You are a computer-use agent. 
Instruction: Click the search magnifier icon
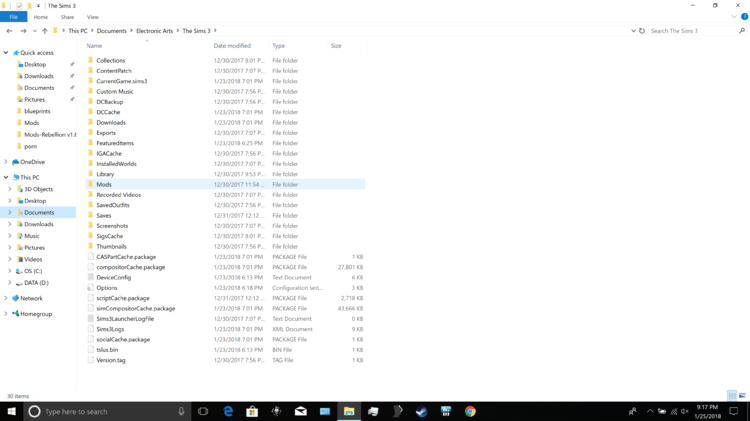pos(742,31)
